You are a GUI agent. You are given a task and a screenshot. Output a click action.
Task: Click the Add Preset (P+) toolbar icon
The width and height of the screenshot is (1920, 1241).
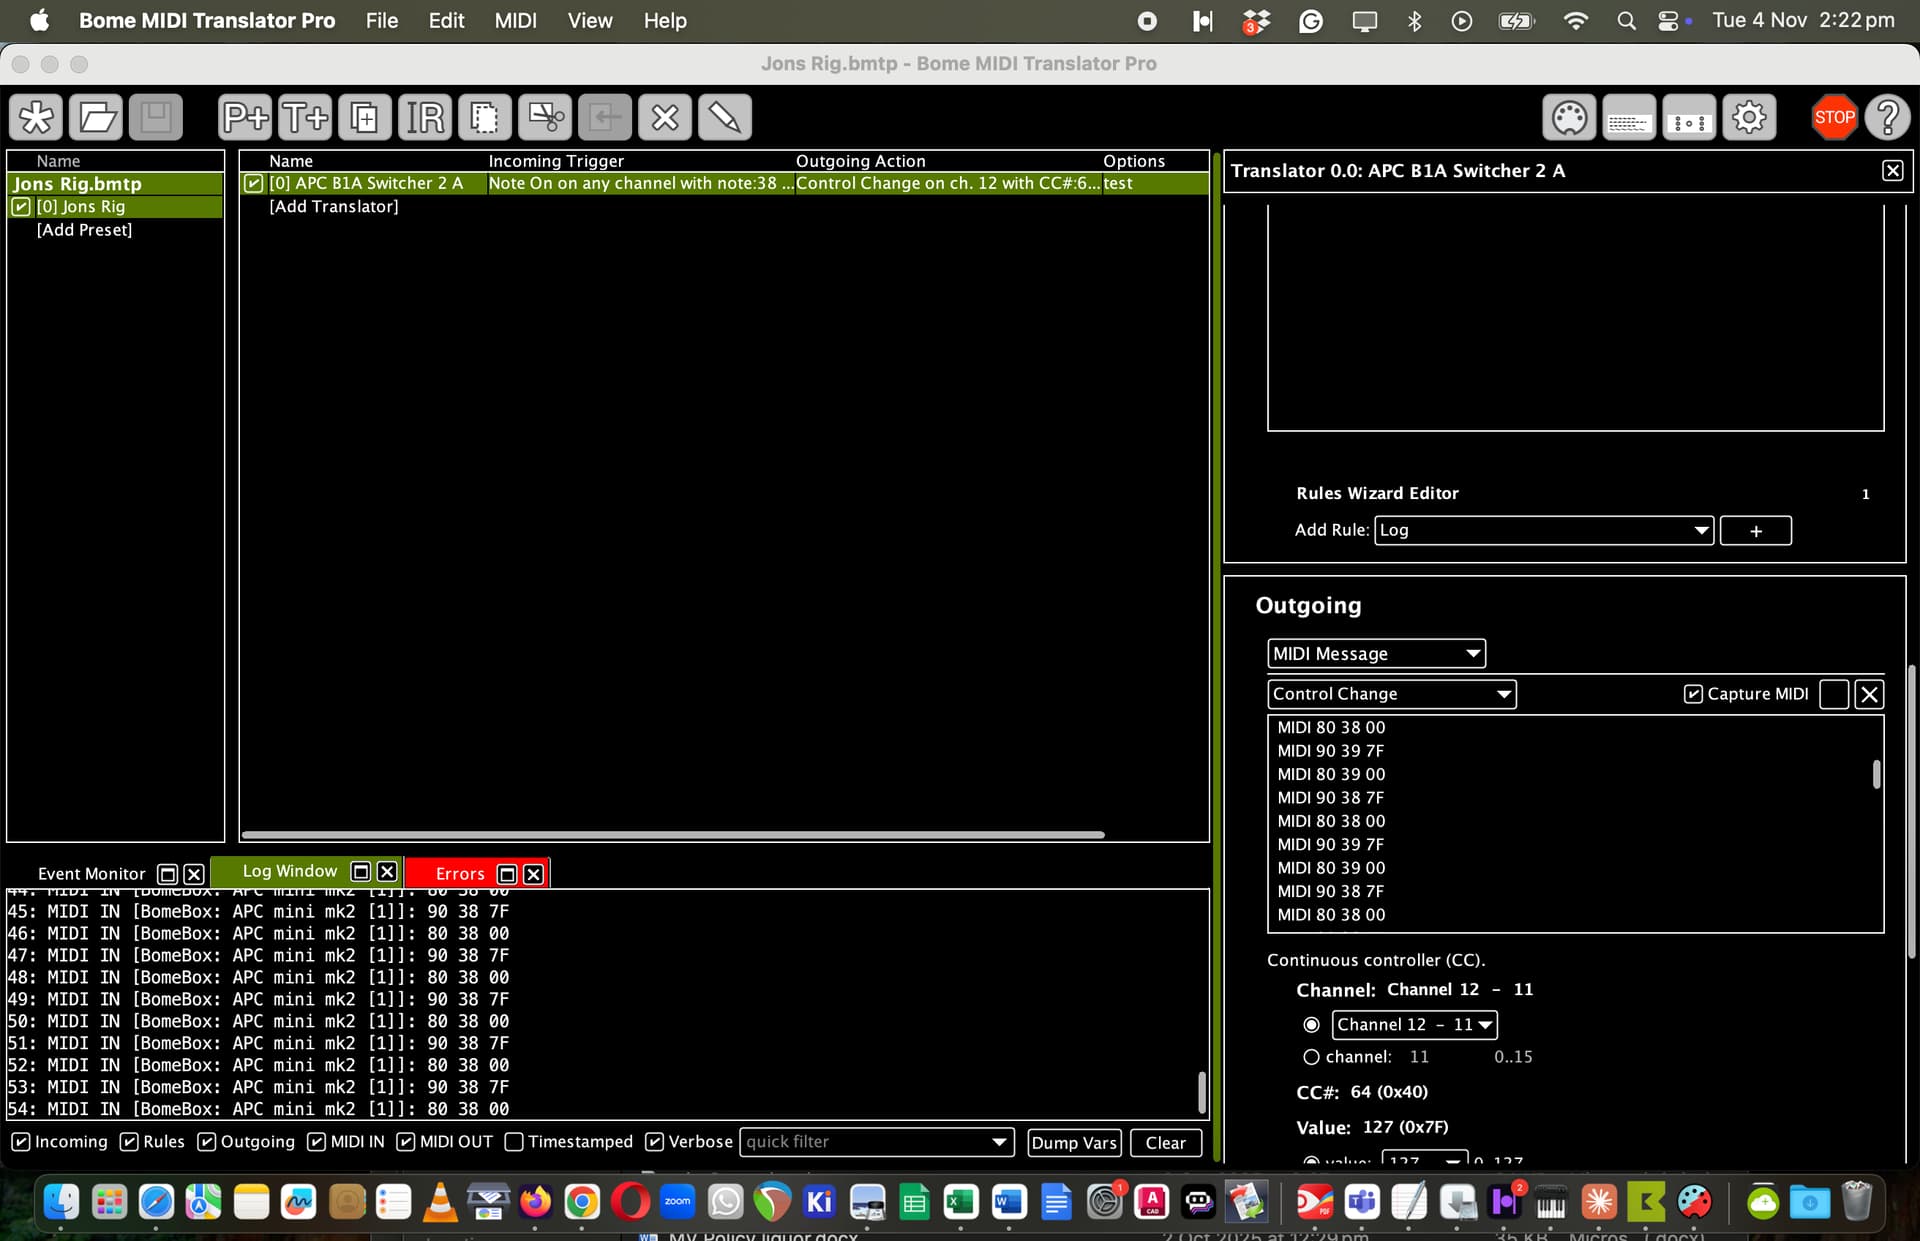coord(245,117)
